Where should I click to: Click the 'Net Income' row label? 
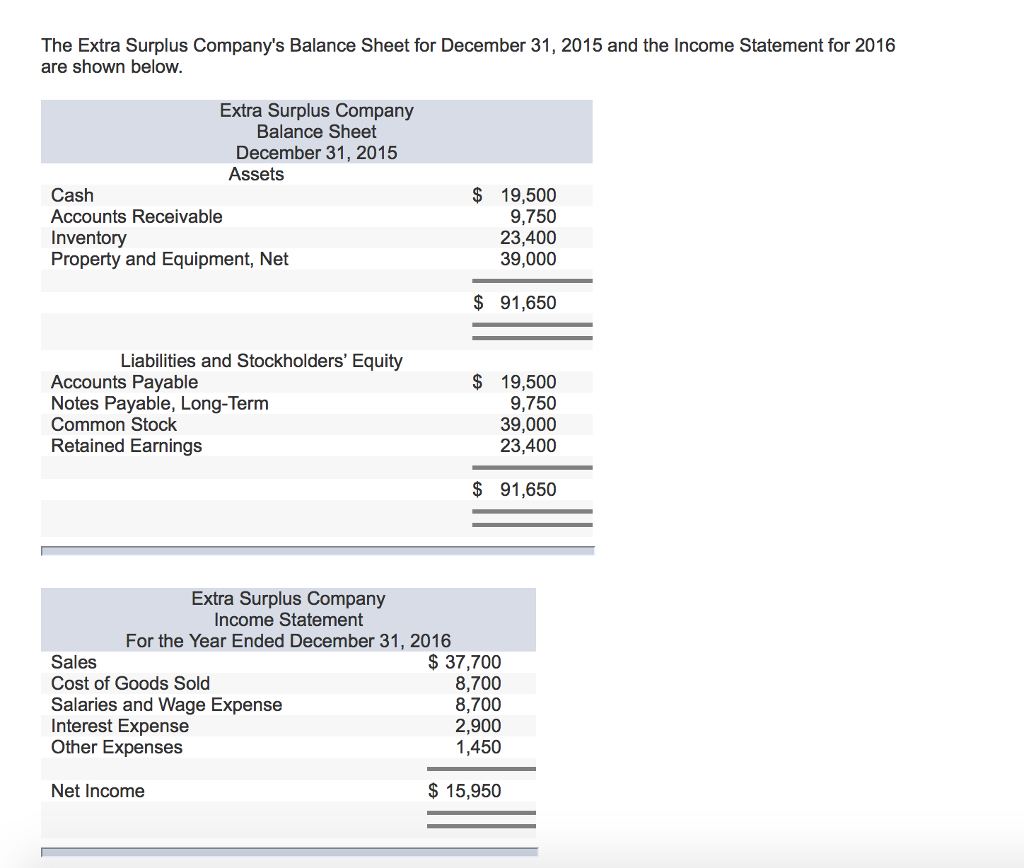[98, 791]
